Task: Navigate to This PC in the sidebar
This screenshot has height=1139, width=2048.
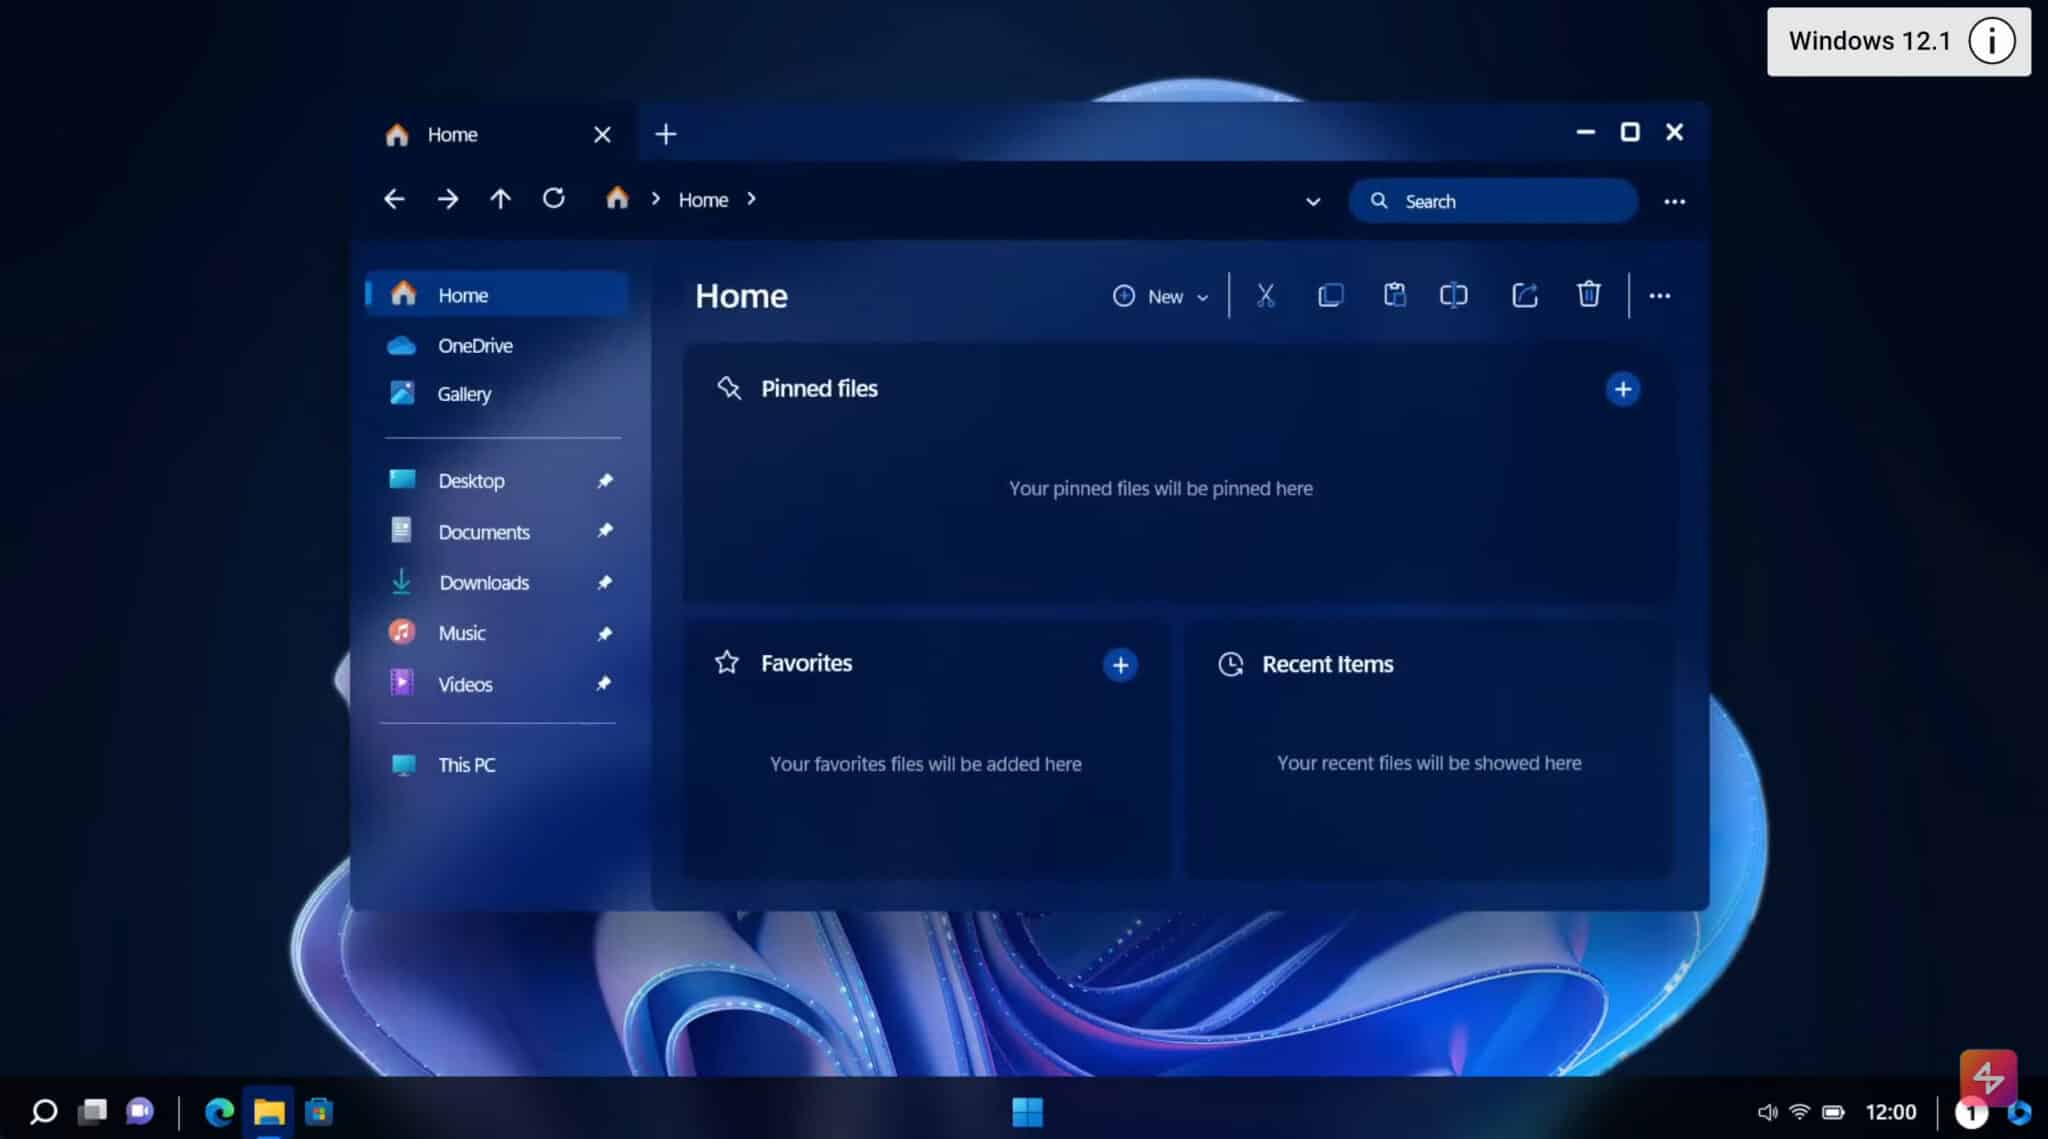Action: (x=465, y=764)
